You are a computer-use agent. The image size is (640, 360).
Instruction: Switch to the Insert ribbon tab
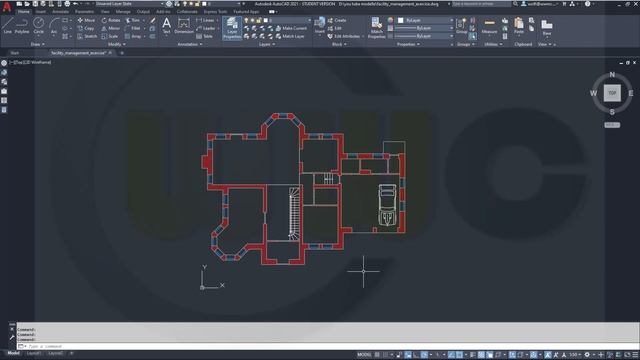point(41,12)
